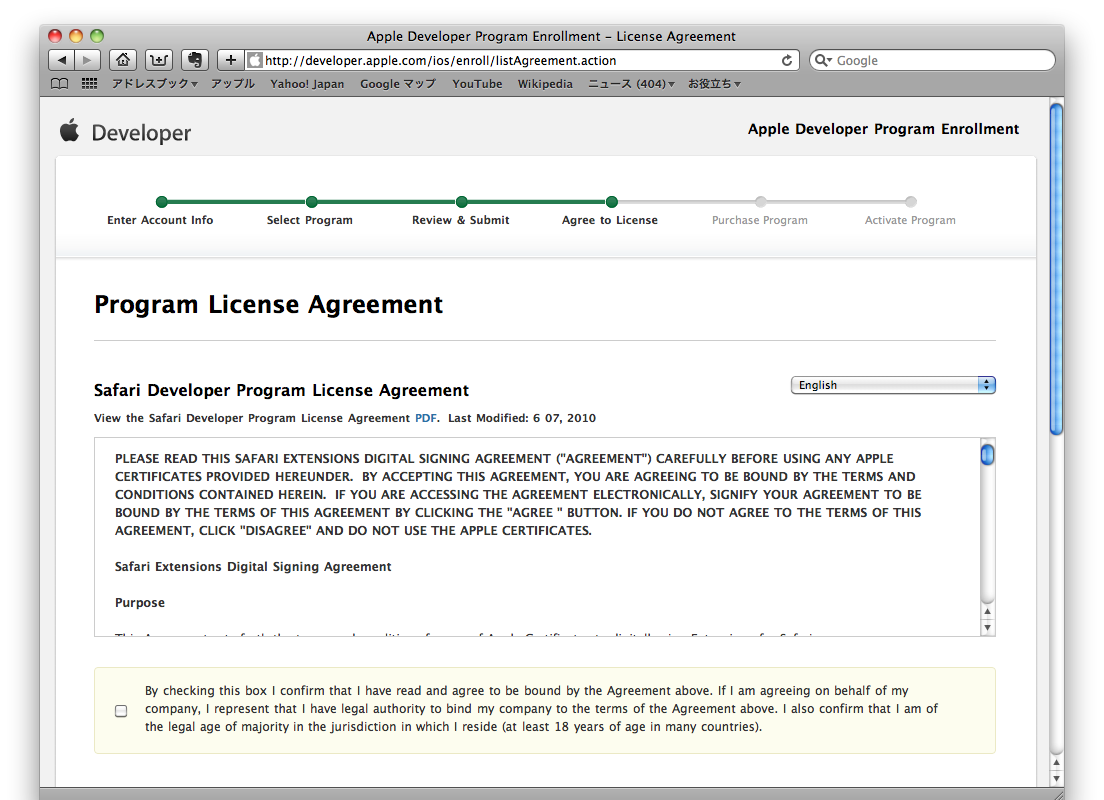Screen dimensions: 1104x800
Task: Click the Evernote elephant toolbar icon
Action: pos(195,60)
